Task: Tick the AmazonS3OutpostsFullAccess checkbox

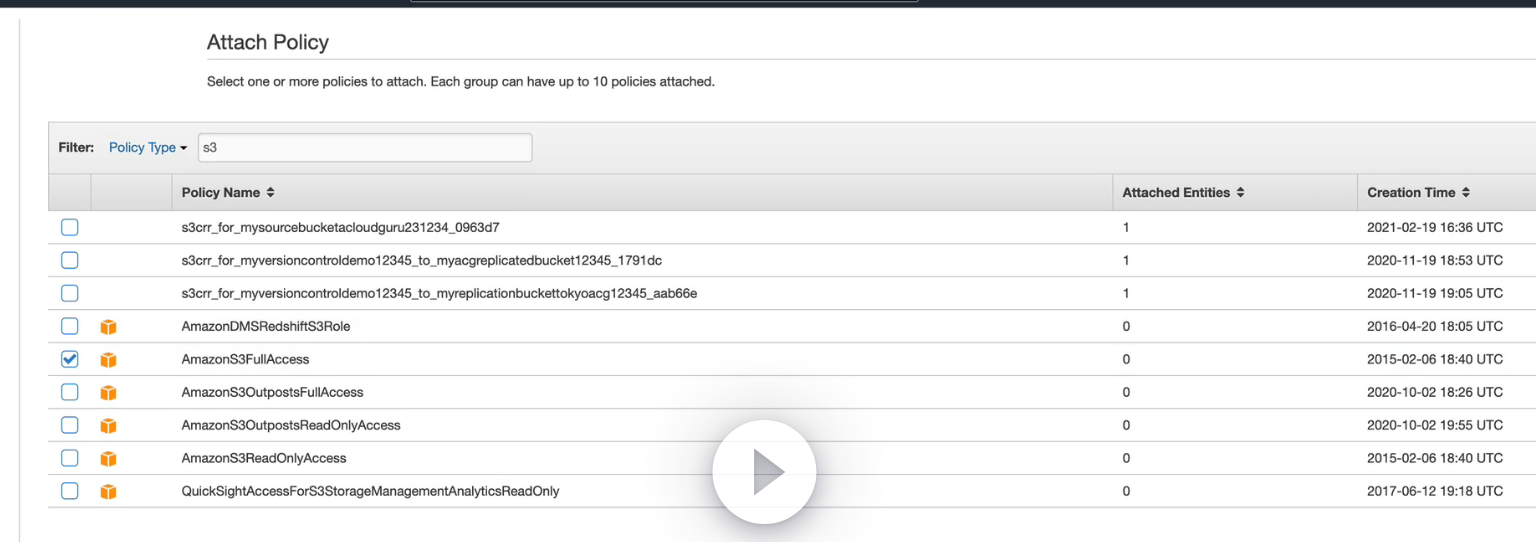Action: pyautogui.click(x=69, y=392)
